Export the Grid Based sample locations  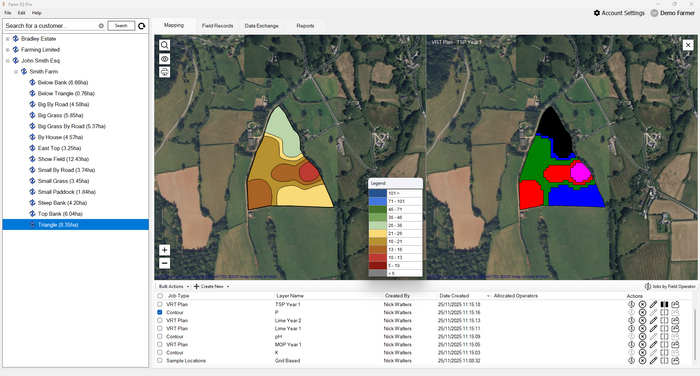pyautogui.click(x=675, y=361)
